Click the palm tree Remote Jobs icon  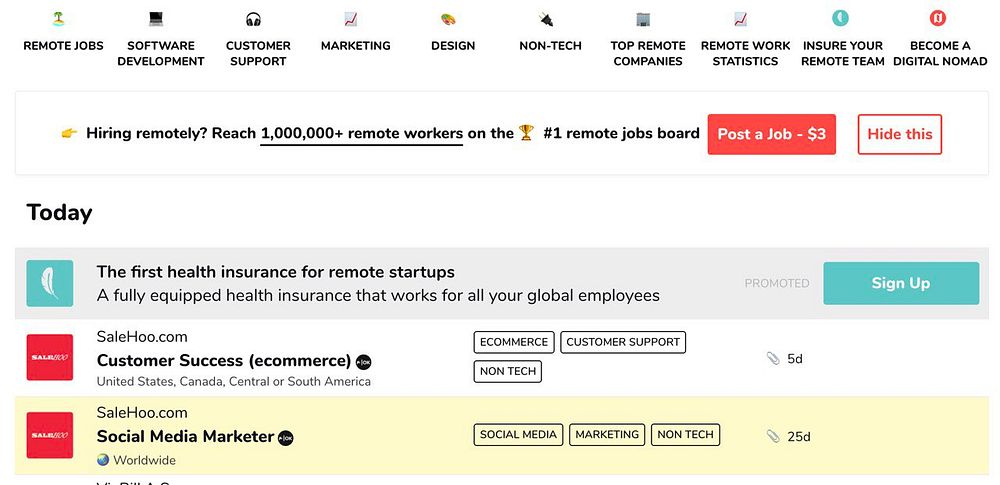click(x=58, y=19)
